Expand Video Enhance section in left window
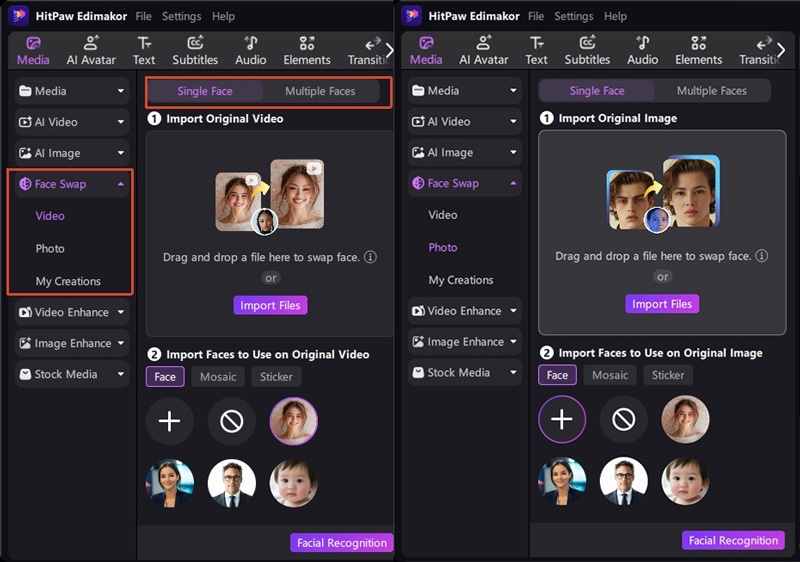800x562 pixels. 72,312
